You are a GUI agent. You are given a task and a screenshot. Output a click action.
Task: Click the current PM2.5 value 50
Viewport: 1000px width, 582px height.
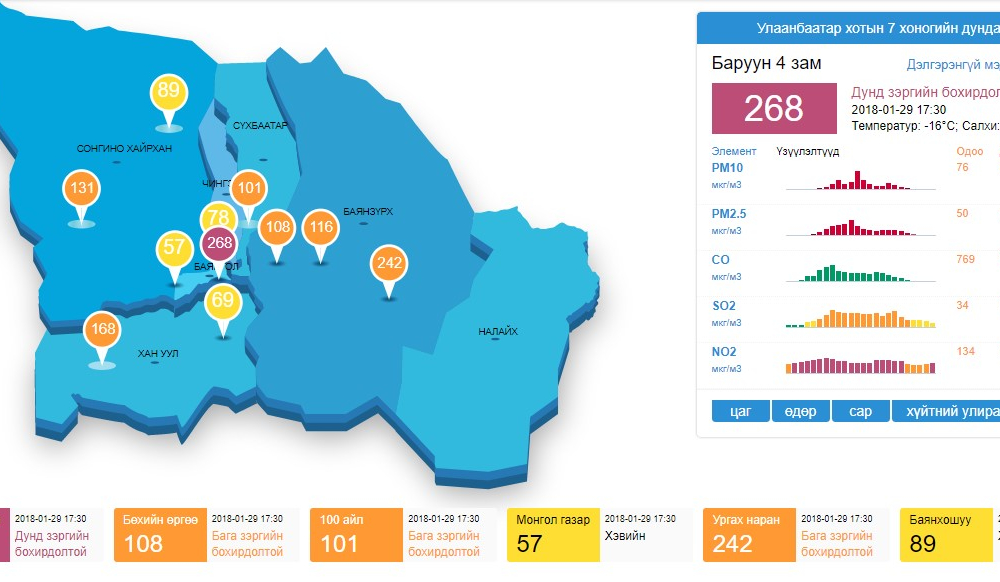pyautogui.click(x=962, y=213)
